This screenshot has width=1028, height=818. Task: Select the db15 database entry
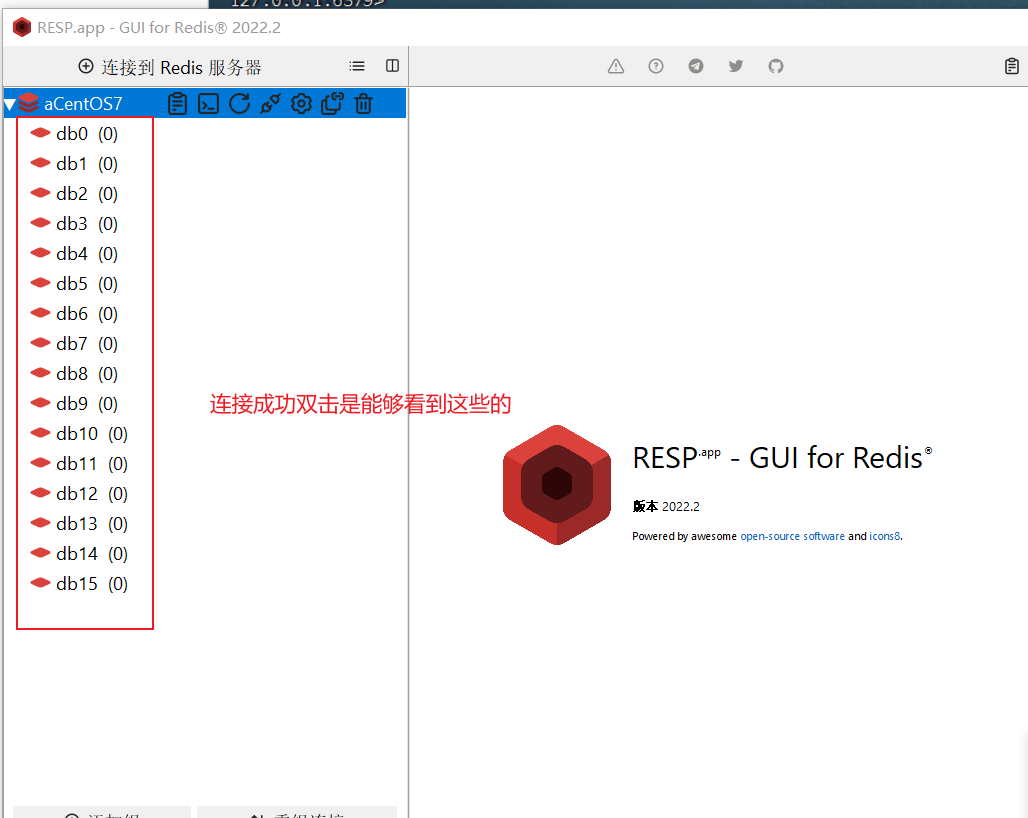click(77, 583)
